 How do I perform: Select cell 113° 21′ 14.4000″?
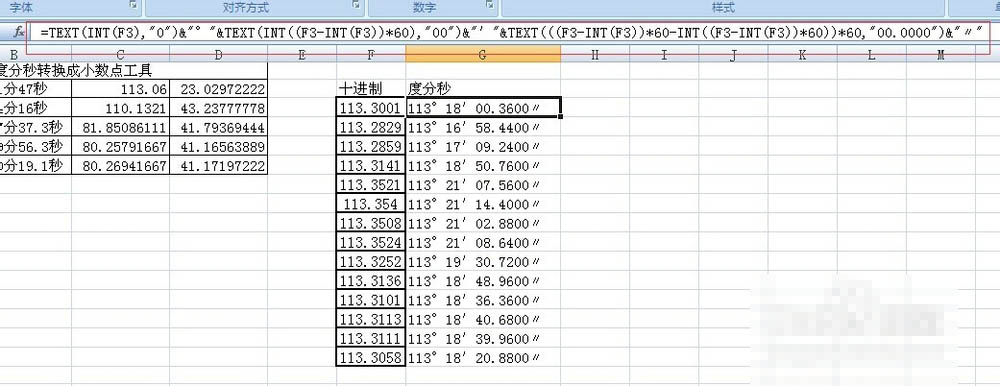coord(483,204)
